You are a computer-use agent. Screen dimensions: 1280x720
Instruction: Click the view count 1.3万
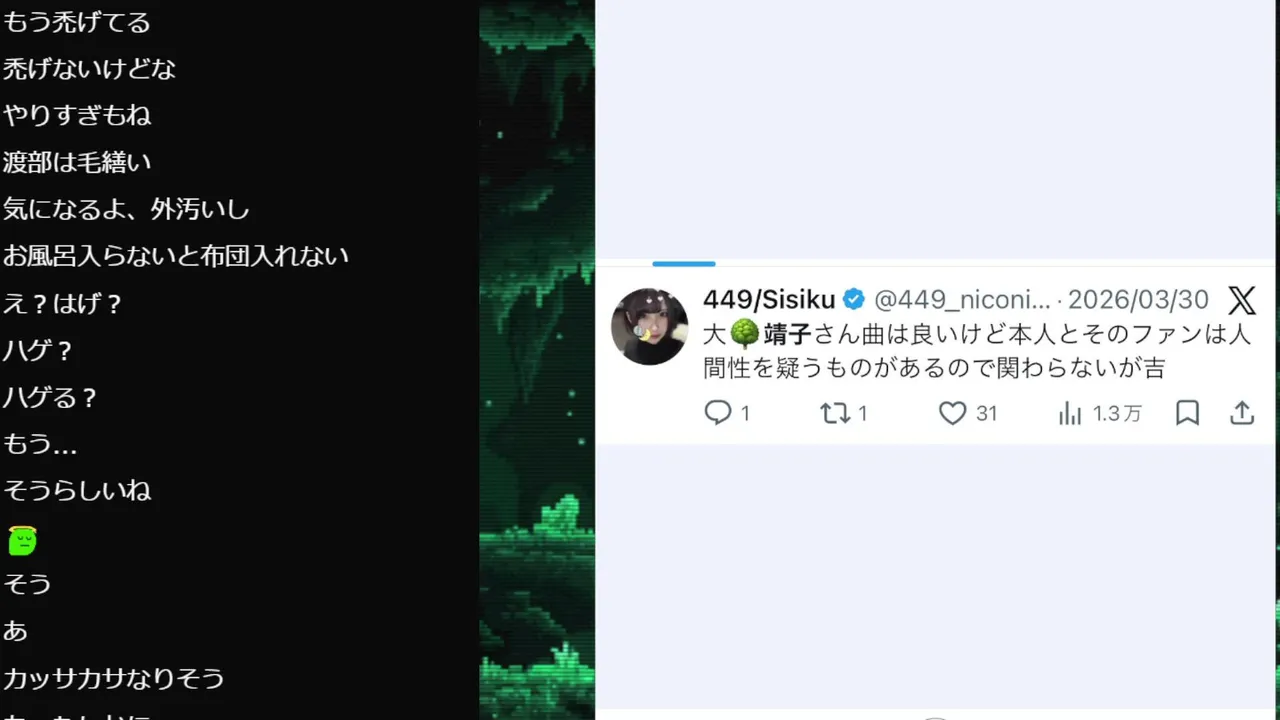[x=1117, y=413]
